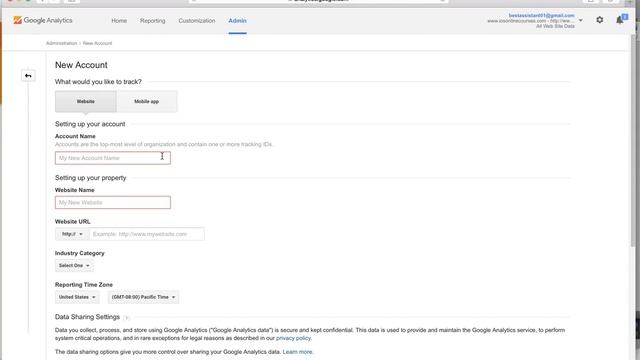Open the Learn more link
This screenshot has height=360, width=640.
tap(298, 352)
